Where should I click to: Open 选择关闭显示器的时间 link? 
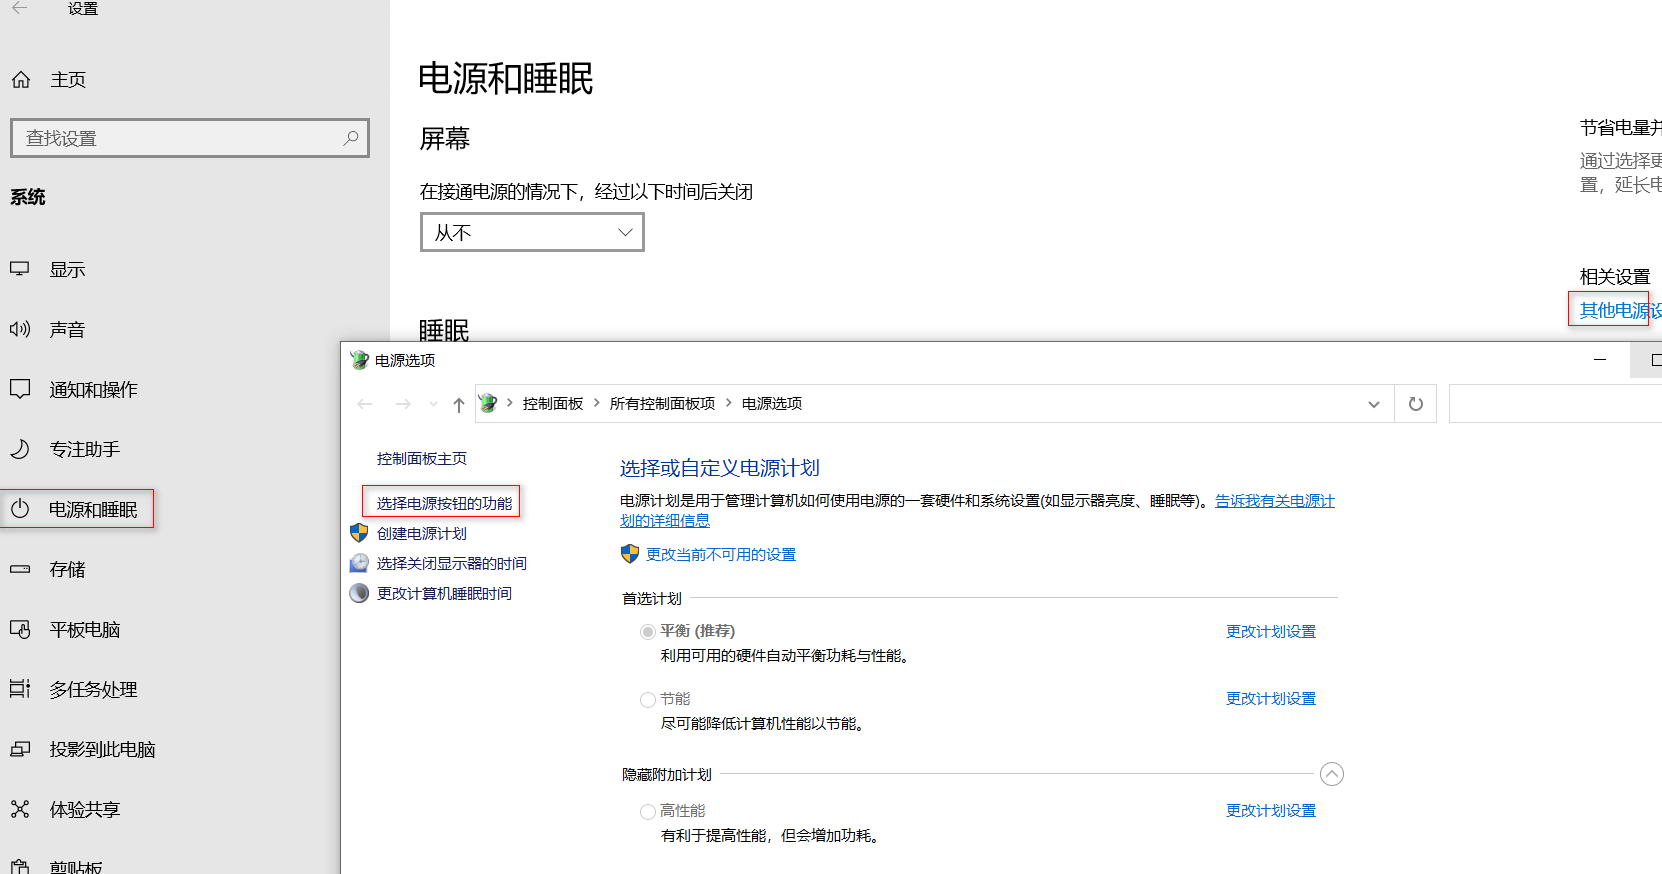pyautogui.click(x=452, y=563)
